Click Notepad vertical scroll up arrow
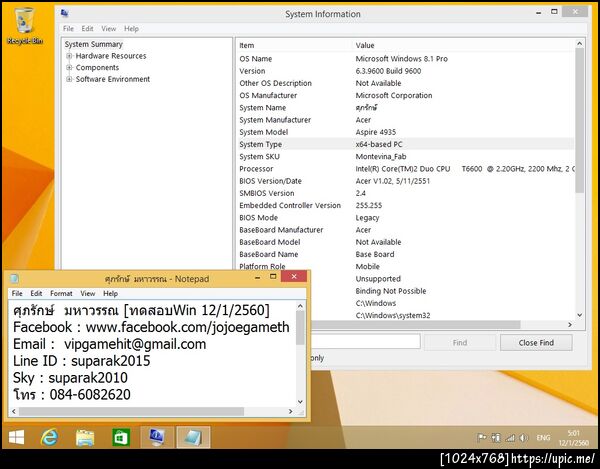 point(300,306)
